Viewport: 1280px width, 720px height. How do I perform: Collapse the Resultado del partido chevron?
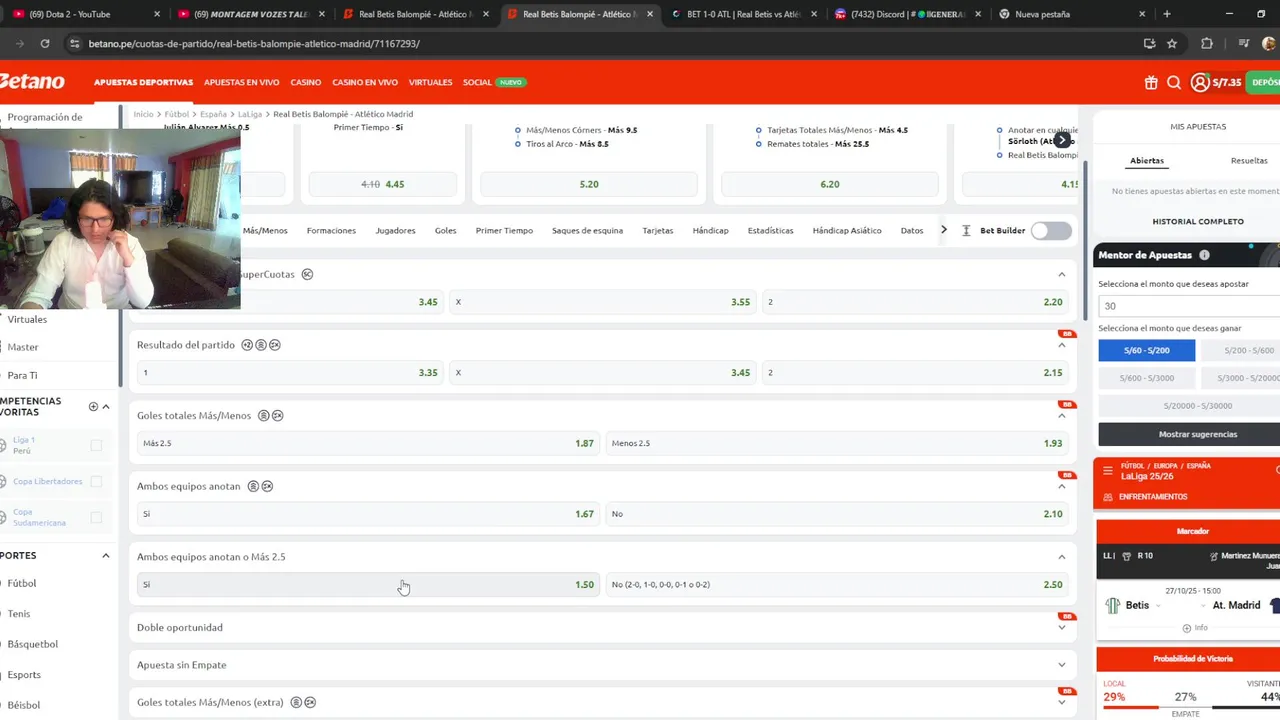pos(1062,345)
